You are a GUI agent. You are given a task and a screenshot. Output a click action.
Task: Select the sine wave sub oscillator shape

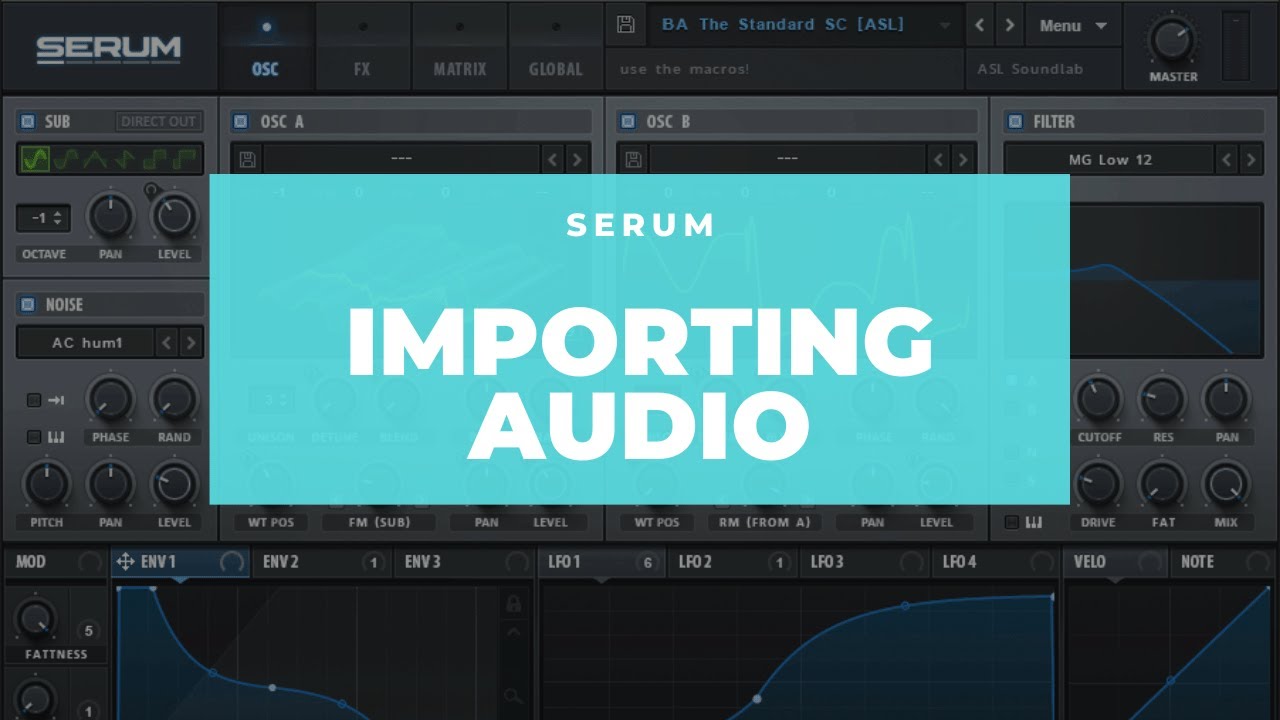[36, 159]
